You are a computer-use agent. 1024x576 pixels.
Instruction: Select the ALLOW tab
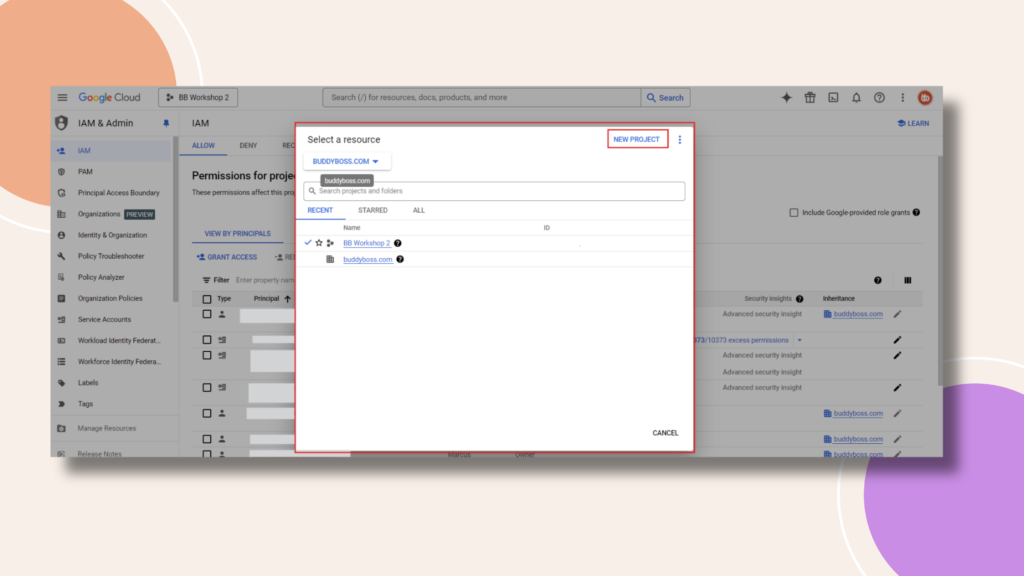[x=203, y=146]
